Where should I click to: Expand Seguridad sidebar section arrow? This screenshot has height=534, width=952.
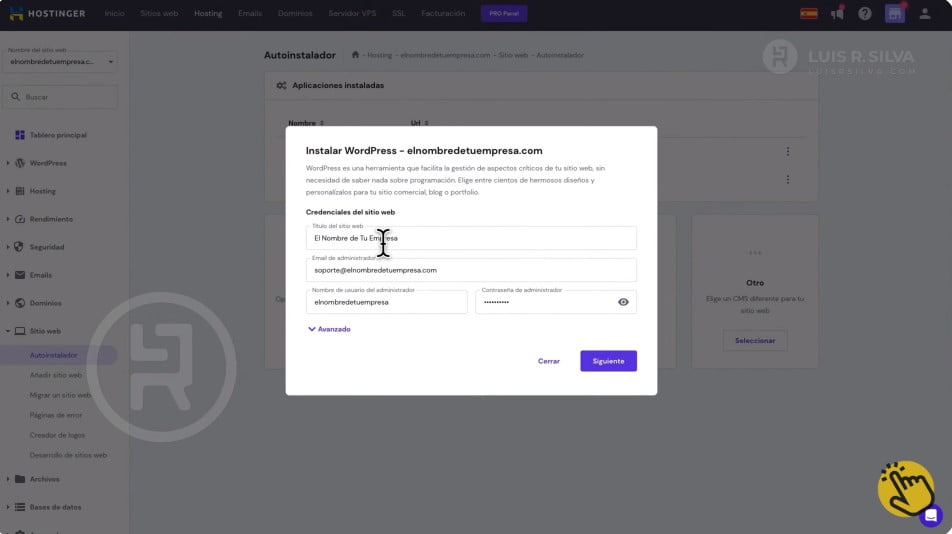pos(8,247)
